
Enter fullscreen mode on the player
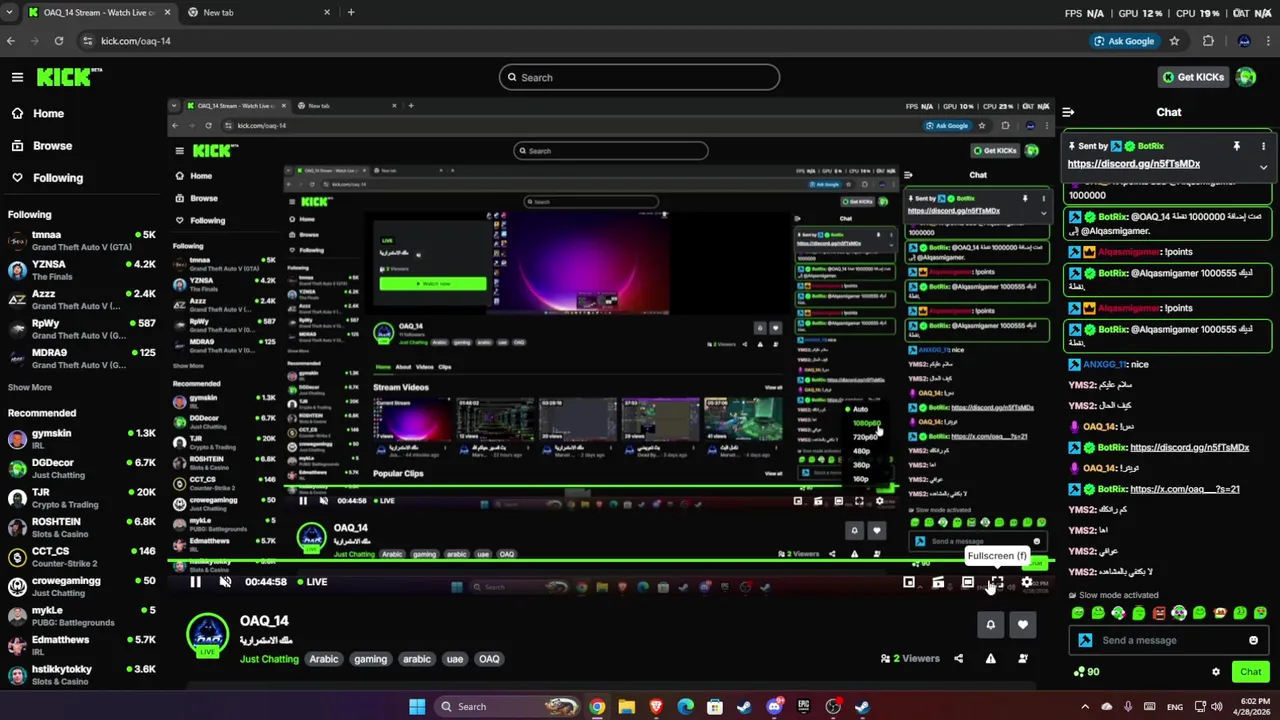pyautogui.click(x=997, y=582)
